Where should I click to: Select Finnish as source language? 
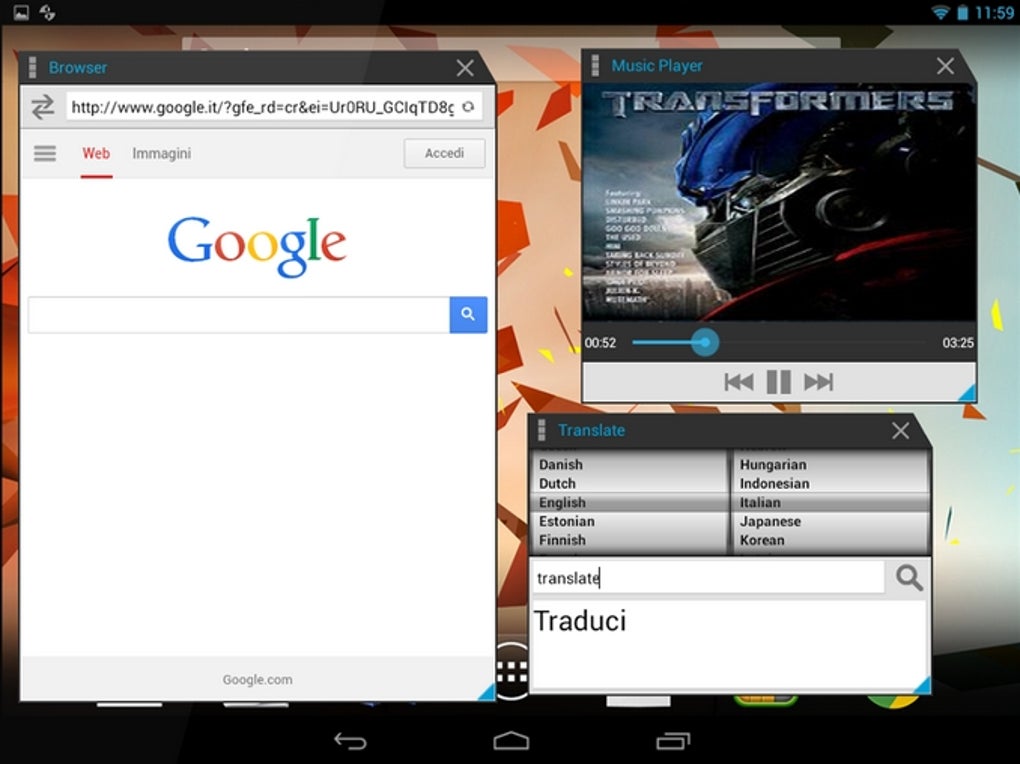[x=562, y=540]
